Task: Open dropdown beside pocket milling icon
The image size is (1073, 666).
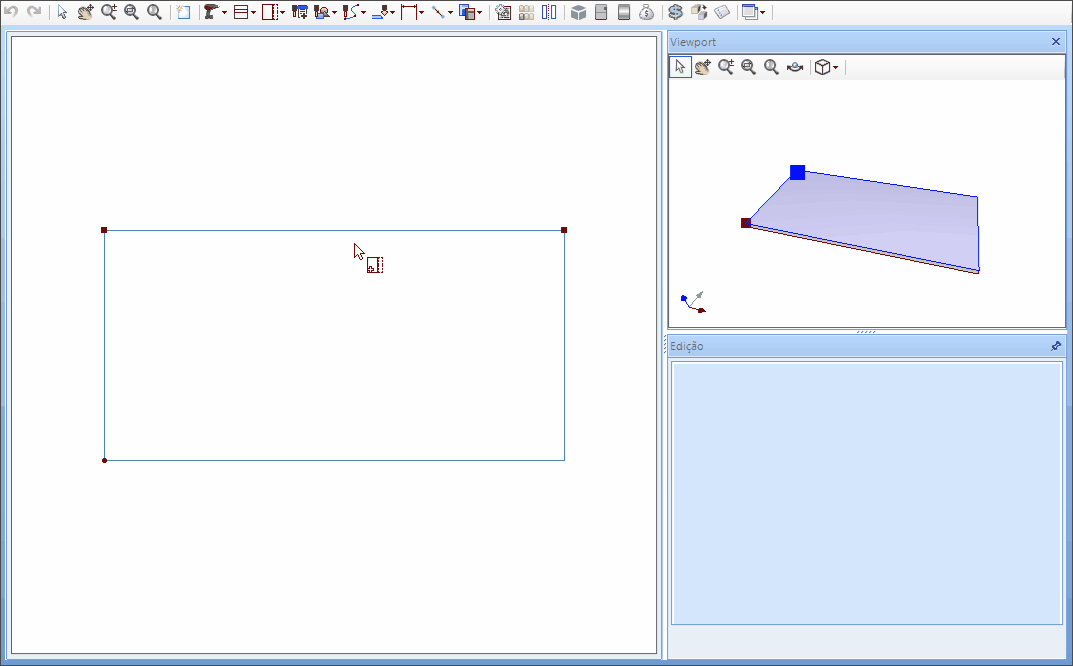Action: (335, 12)
